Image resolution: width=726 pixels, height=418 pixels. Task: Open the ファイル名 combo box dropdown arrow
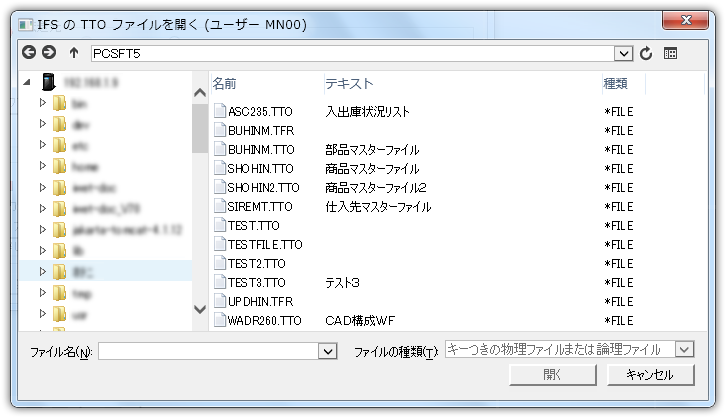coord(327,351)
